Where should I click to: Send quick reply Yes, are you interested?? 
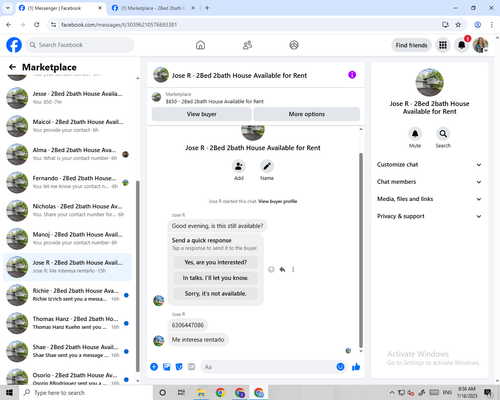[x=216, y=262]
